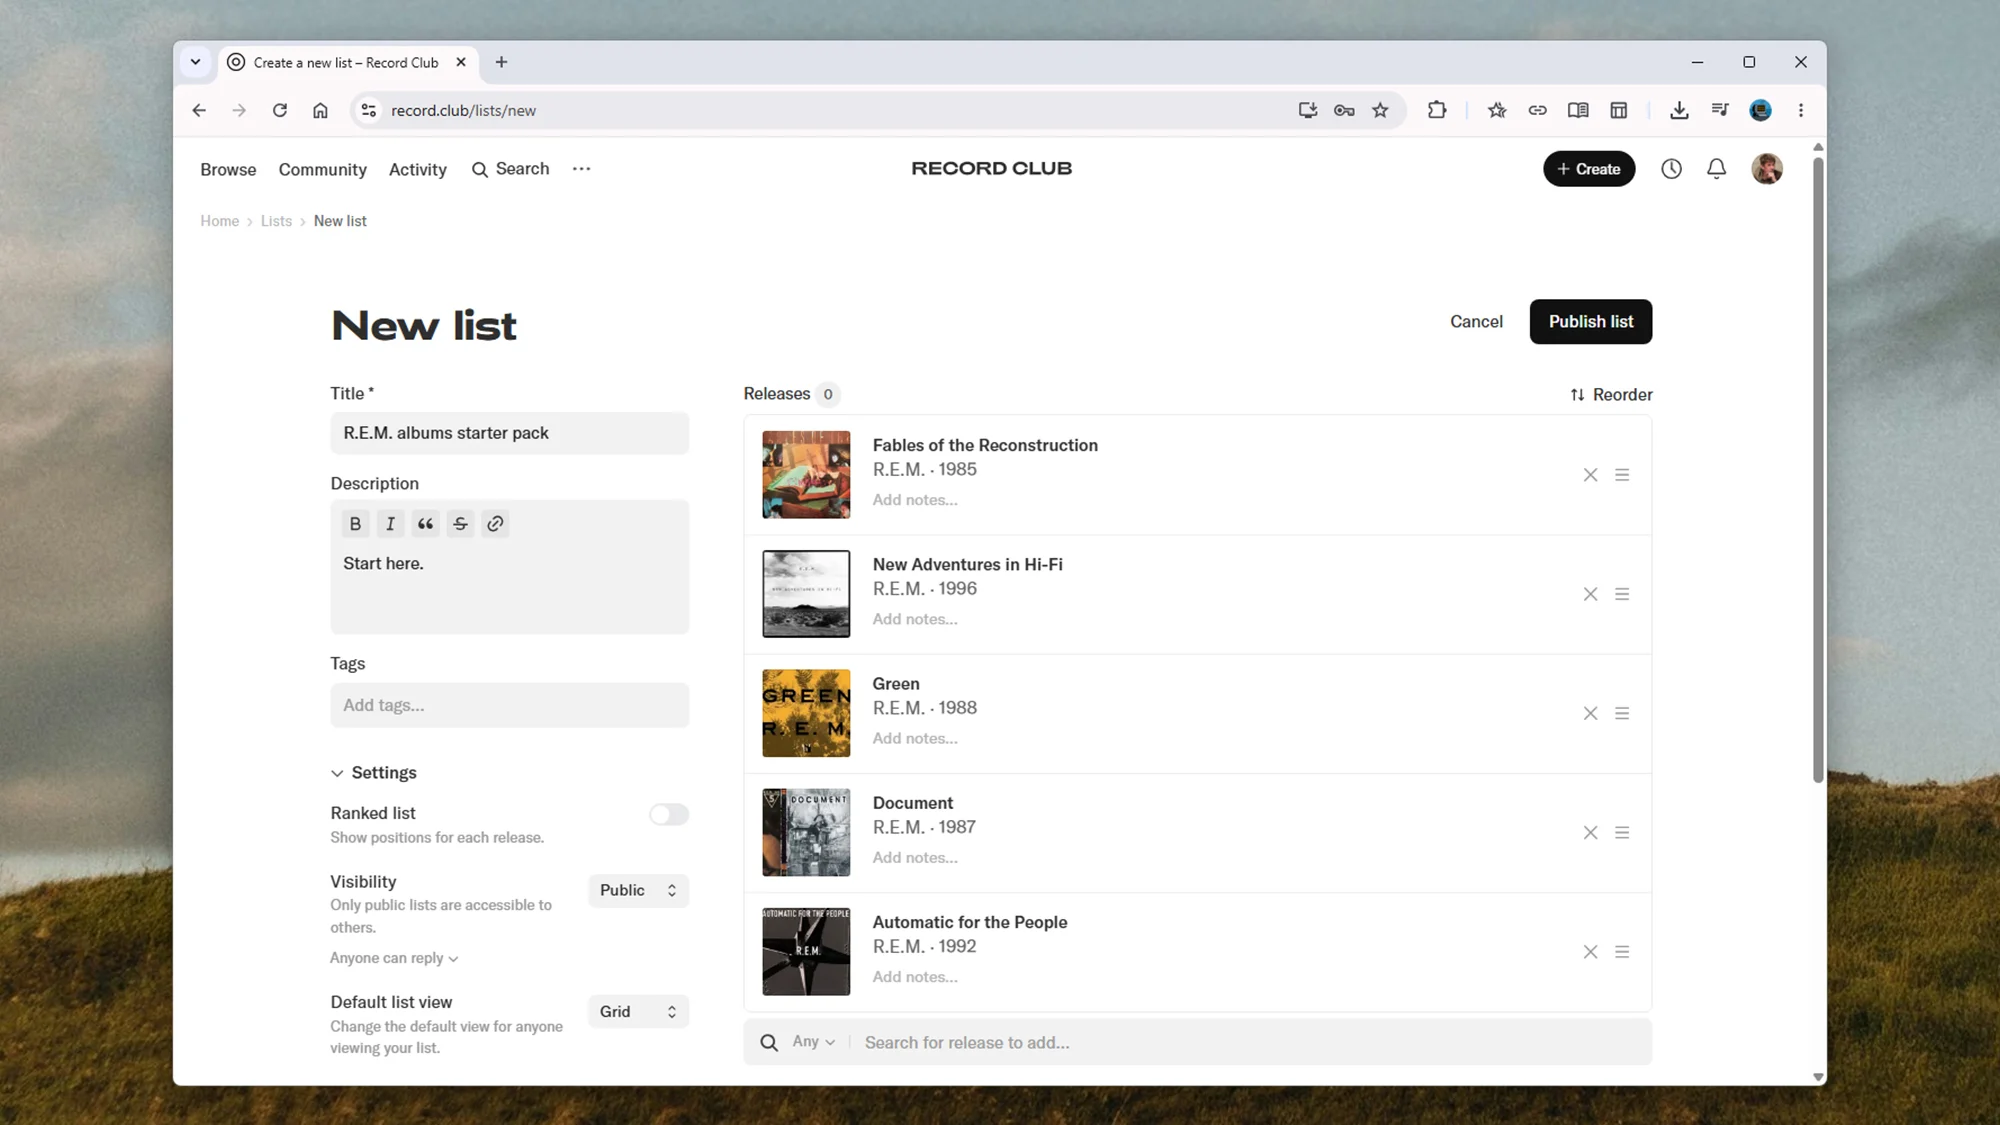Go to the Activity page
Screen dimensions: 2000x1125
tap(418, 170)
